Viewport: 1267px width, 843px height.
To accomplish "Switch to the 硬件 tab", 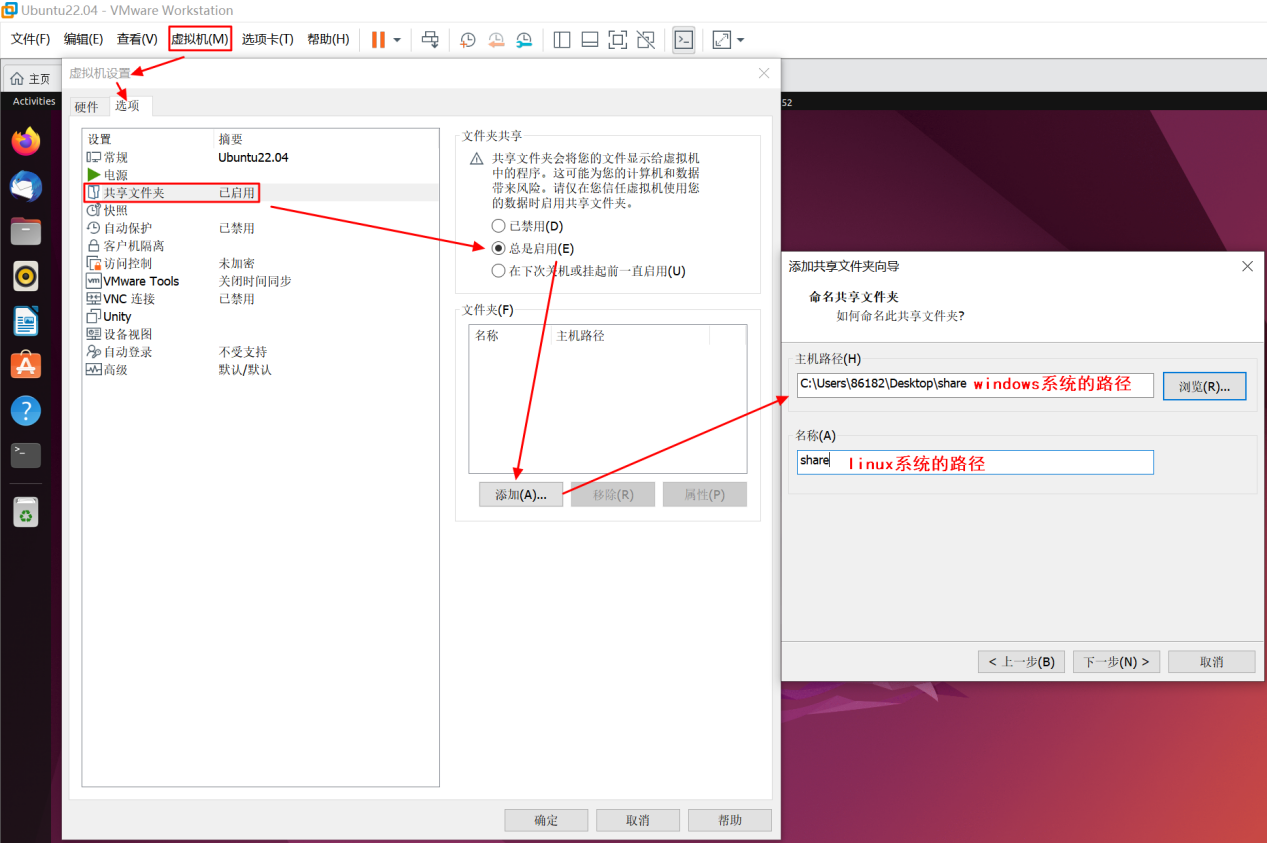I will (87, 106).
